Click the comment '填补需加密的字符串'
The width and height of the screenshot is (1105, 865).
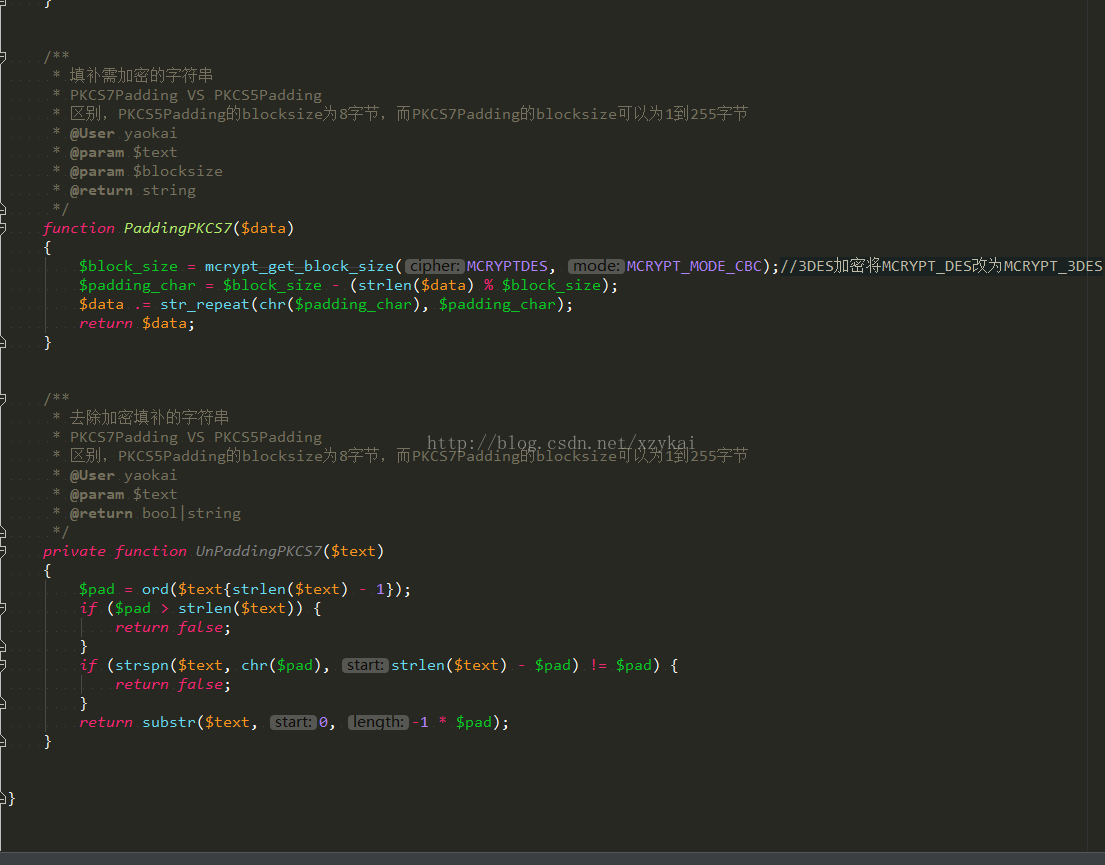(x=141, y=75)
